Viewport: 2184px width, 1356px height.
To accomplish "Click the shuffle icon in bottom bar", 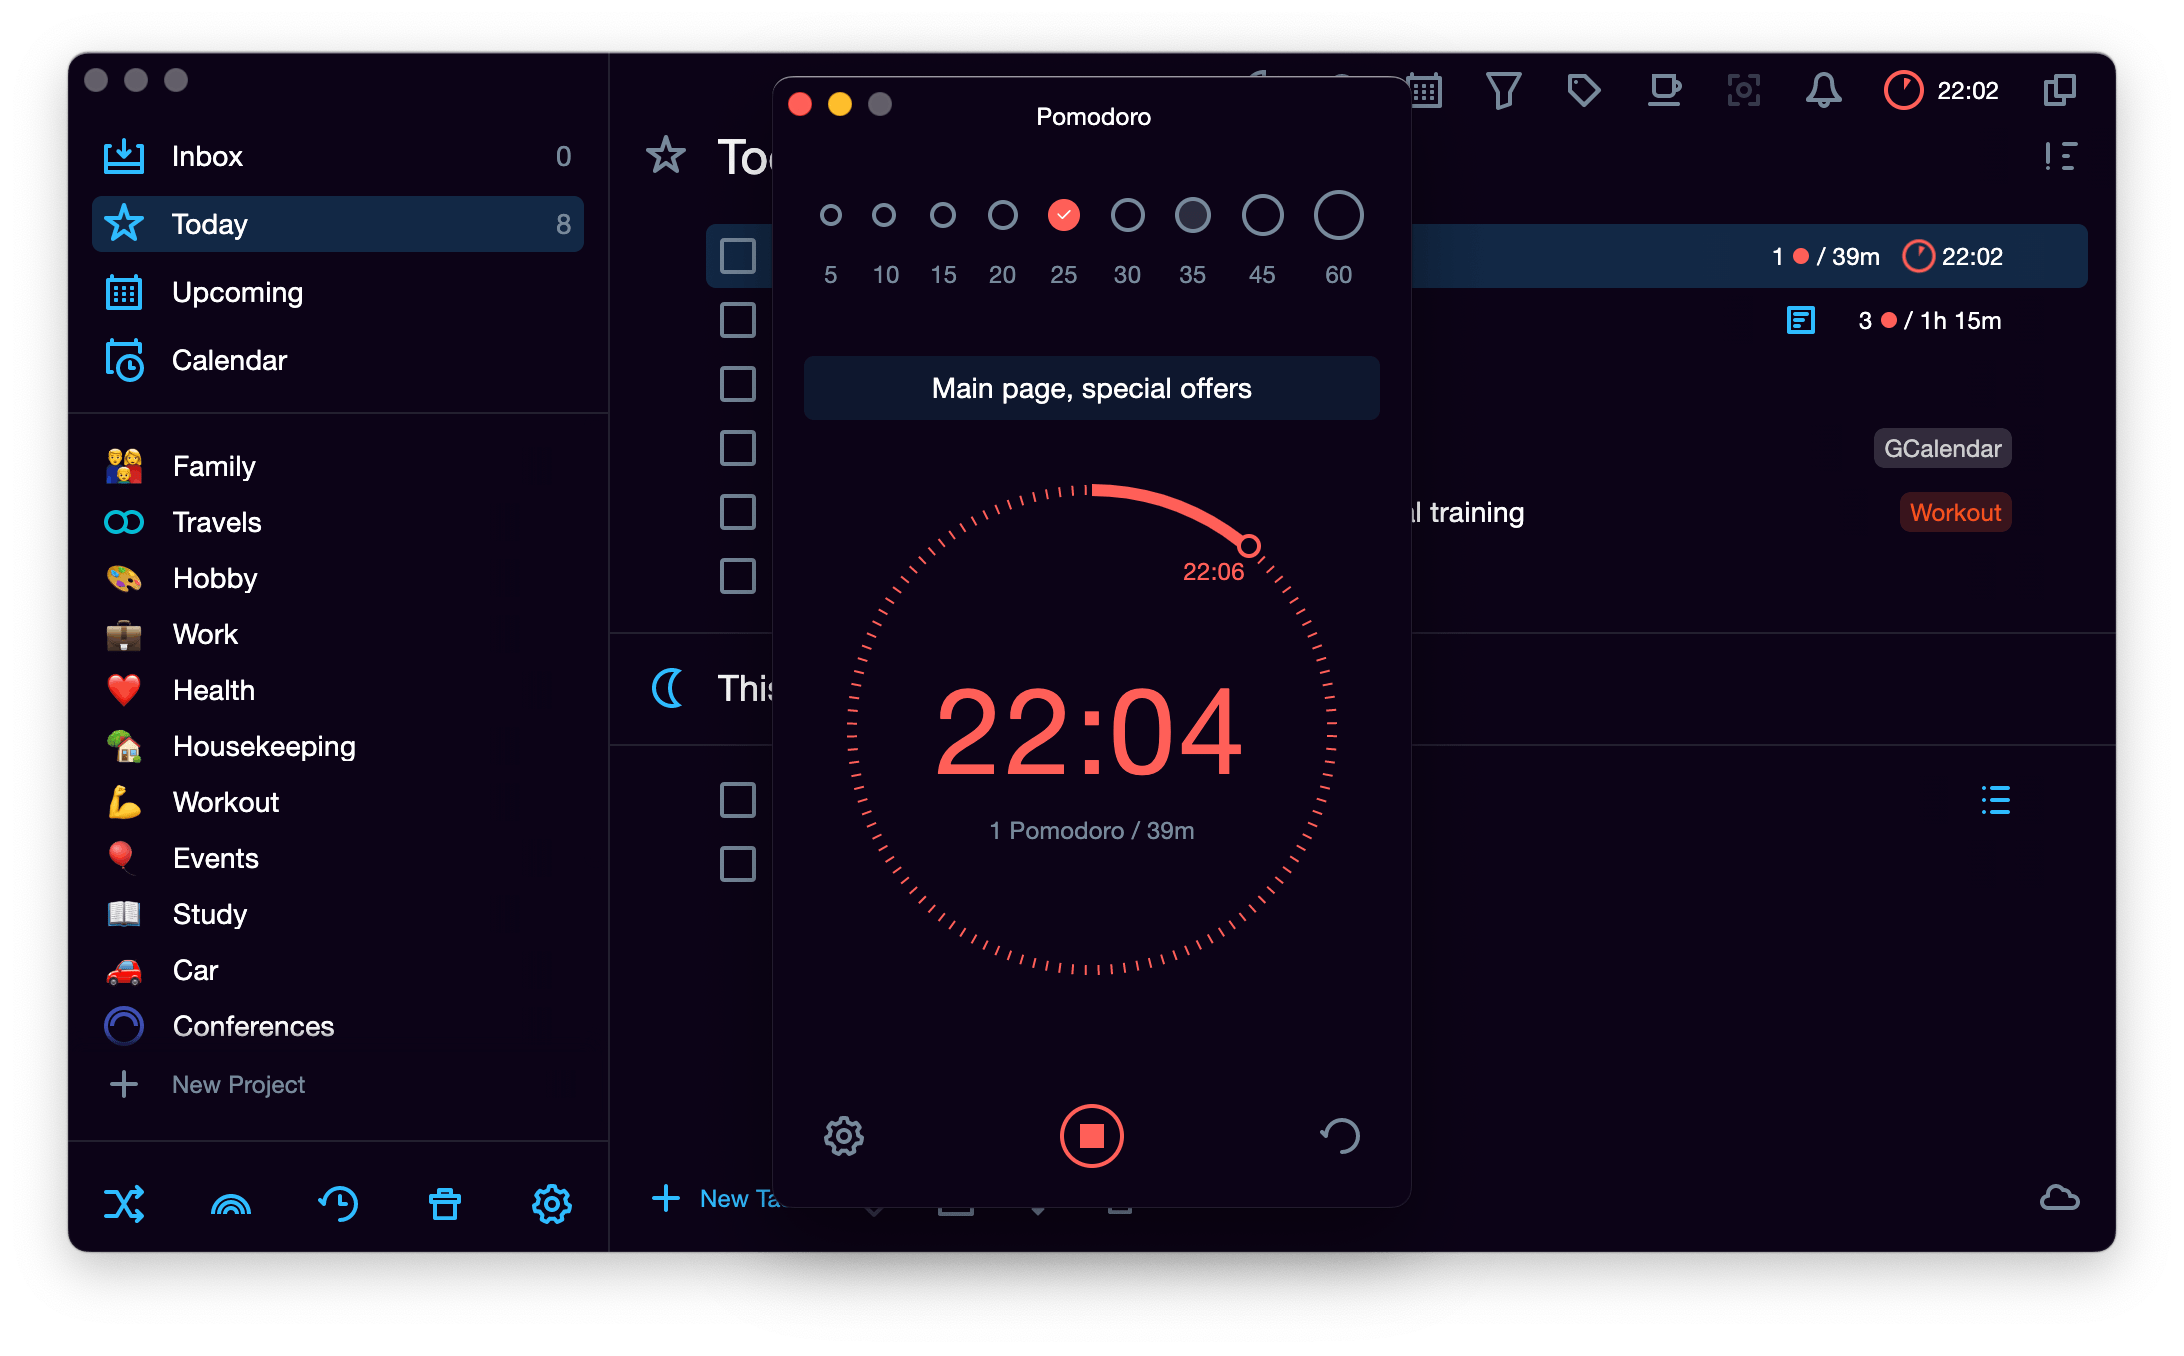I will tap(124, 1204).
